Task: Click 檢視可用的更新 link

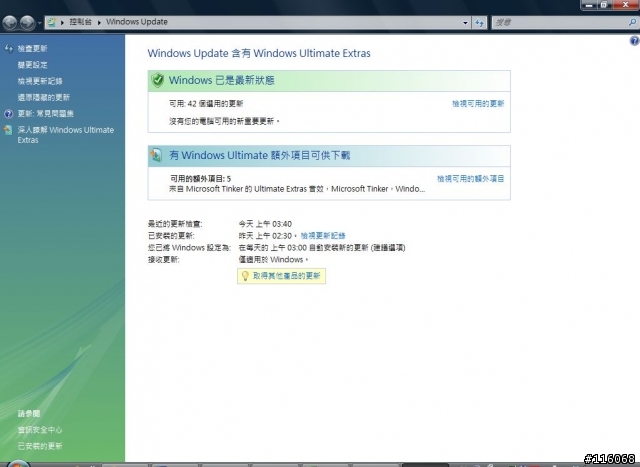Action: click(x=478, y=104)
